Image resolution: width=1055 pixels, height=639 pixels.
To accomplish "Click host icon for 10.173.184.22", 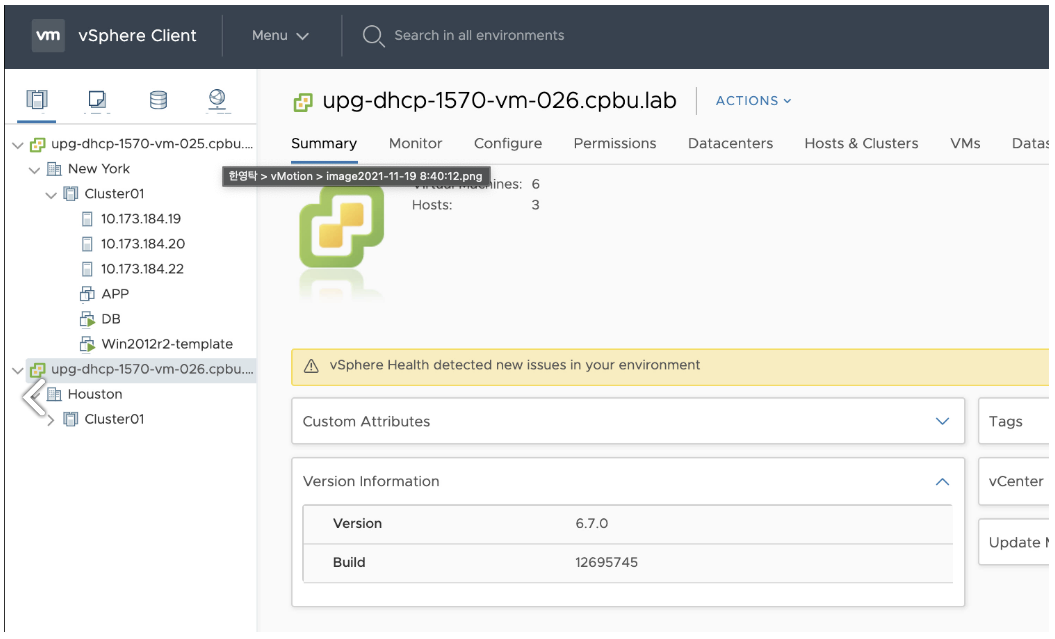I will (87, 269).
